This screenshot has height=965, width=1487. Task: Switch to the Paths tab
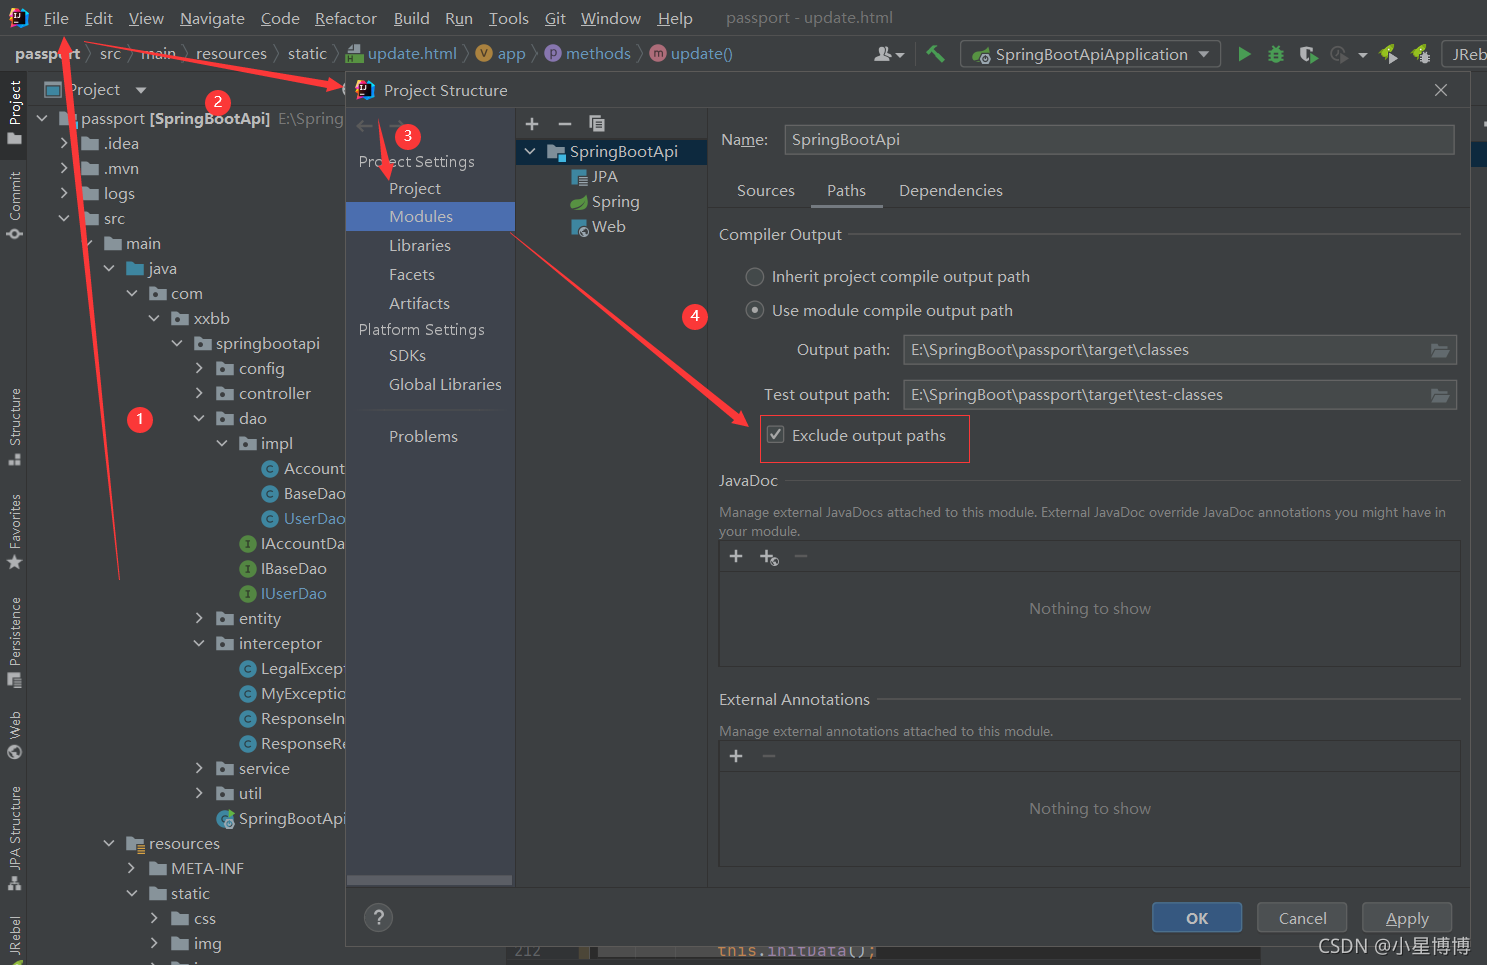pos(846,191)
